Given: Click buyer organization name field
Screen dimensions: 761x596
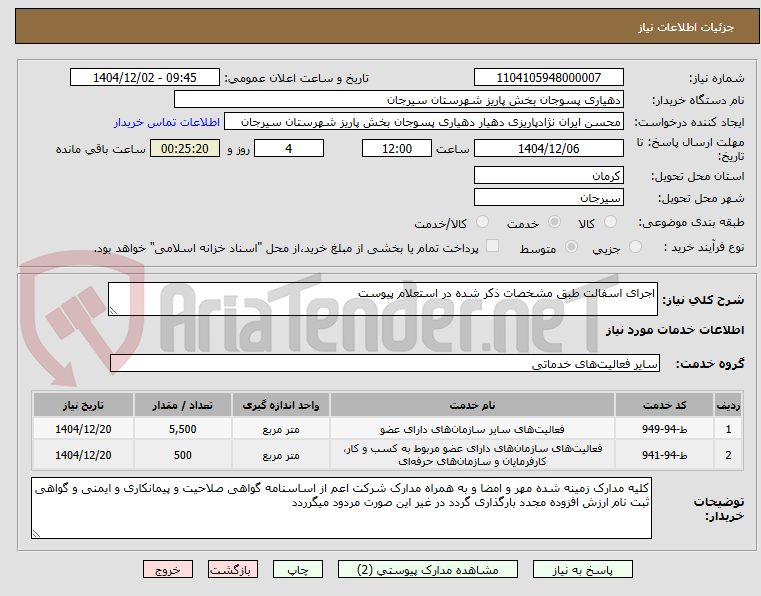Looking at the screenshot, I should point(398,100).
